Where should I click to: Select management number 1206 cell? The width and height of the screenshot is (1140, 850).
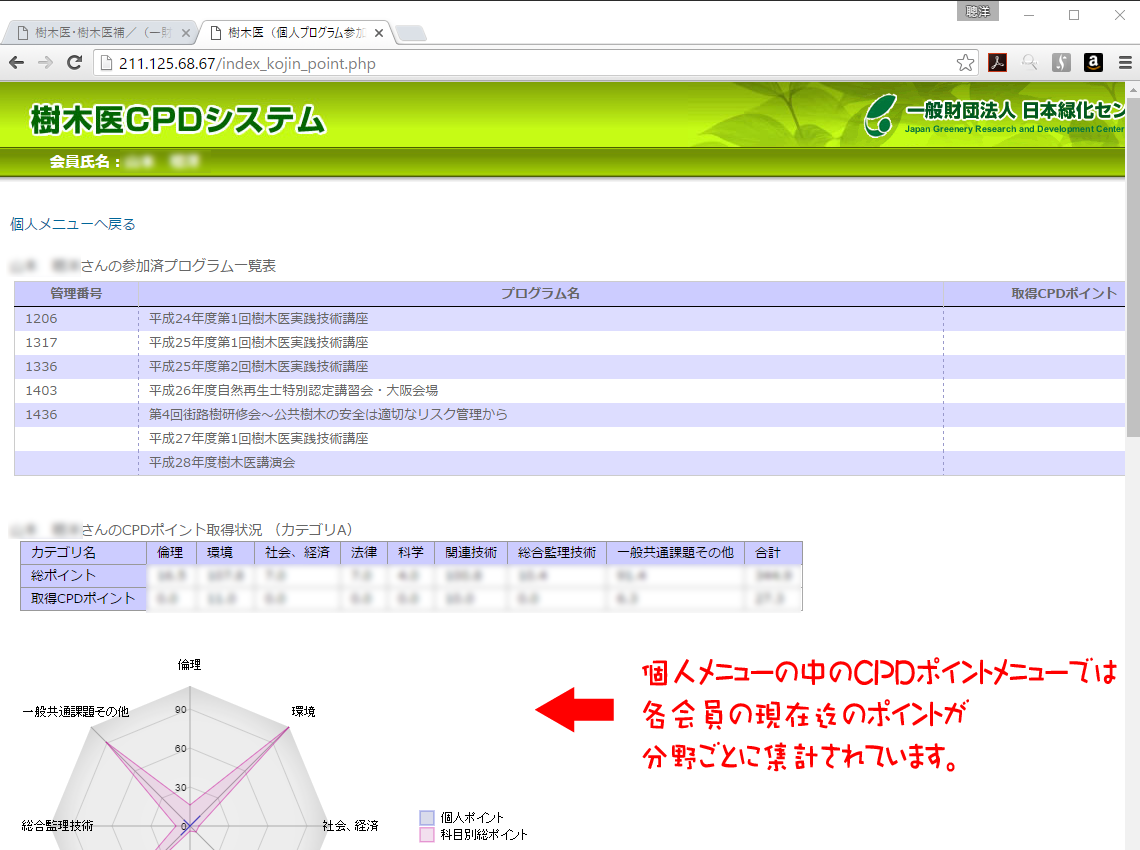76,318
